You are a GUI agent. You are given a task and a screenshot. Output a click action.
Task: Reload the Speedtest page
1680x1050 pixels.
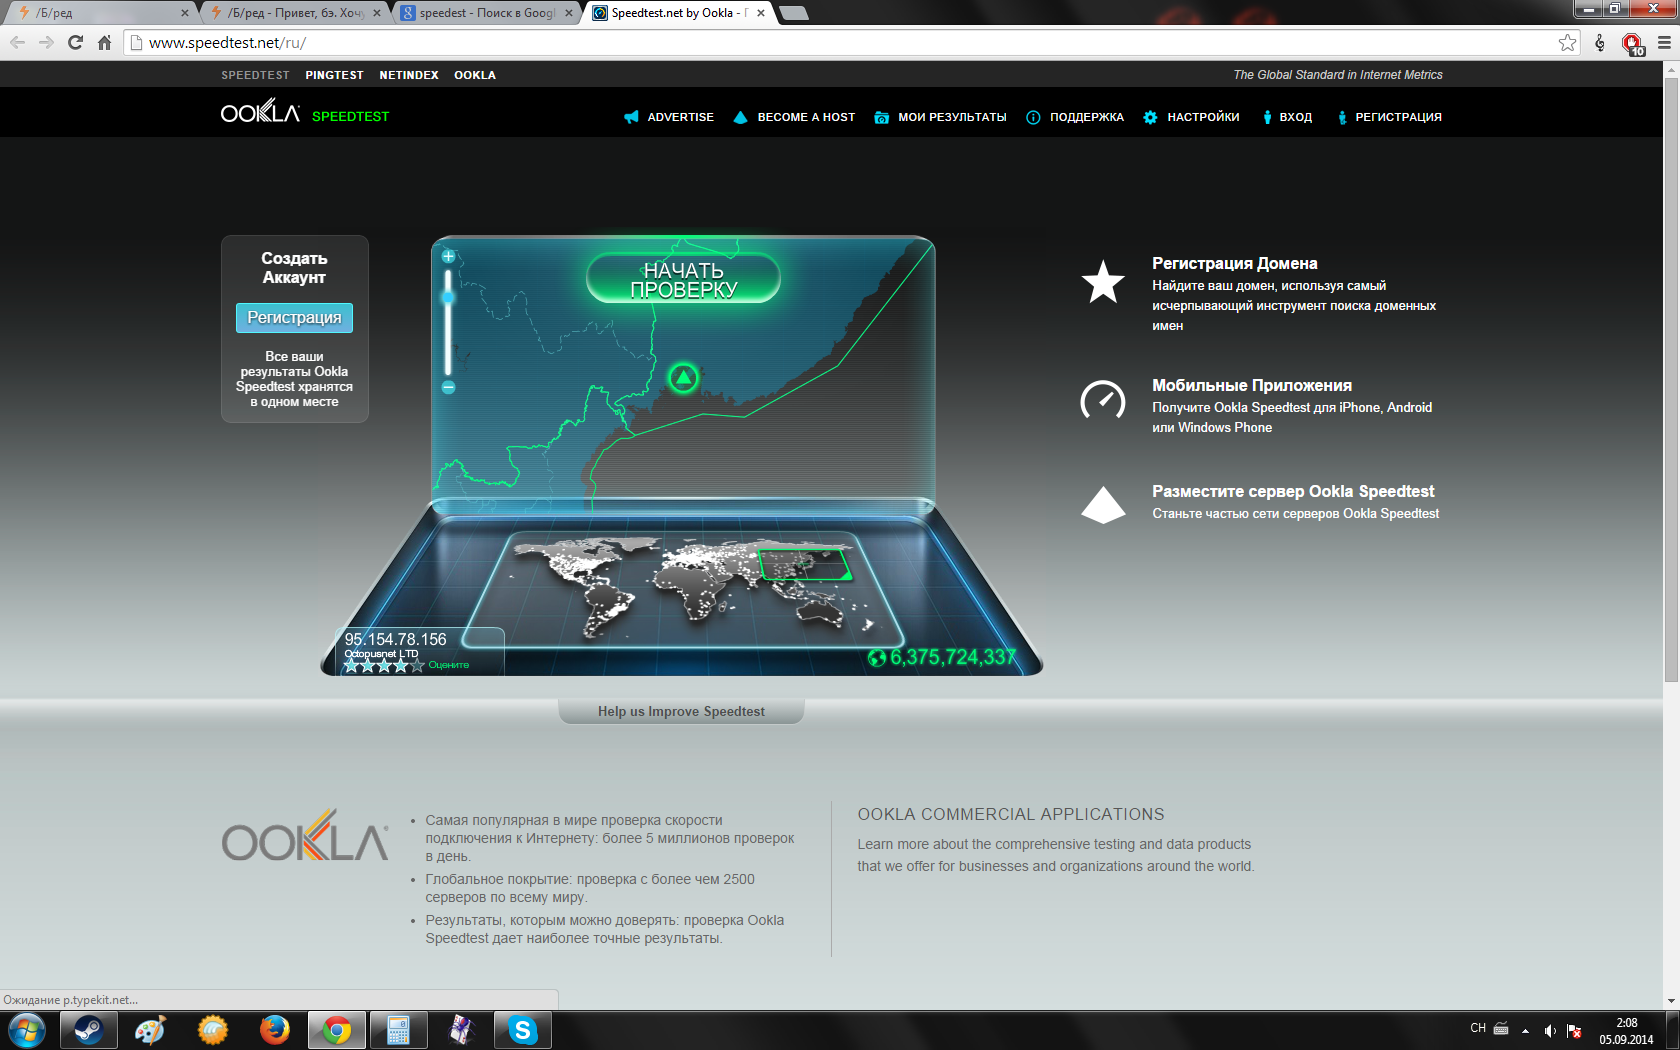[x=75, y=42]
